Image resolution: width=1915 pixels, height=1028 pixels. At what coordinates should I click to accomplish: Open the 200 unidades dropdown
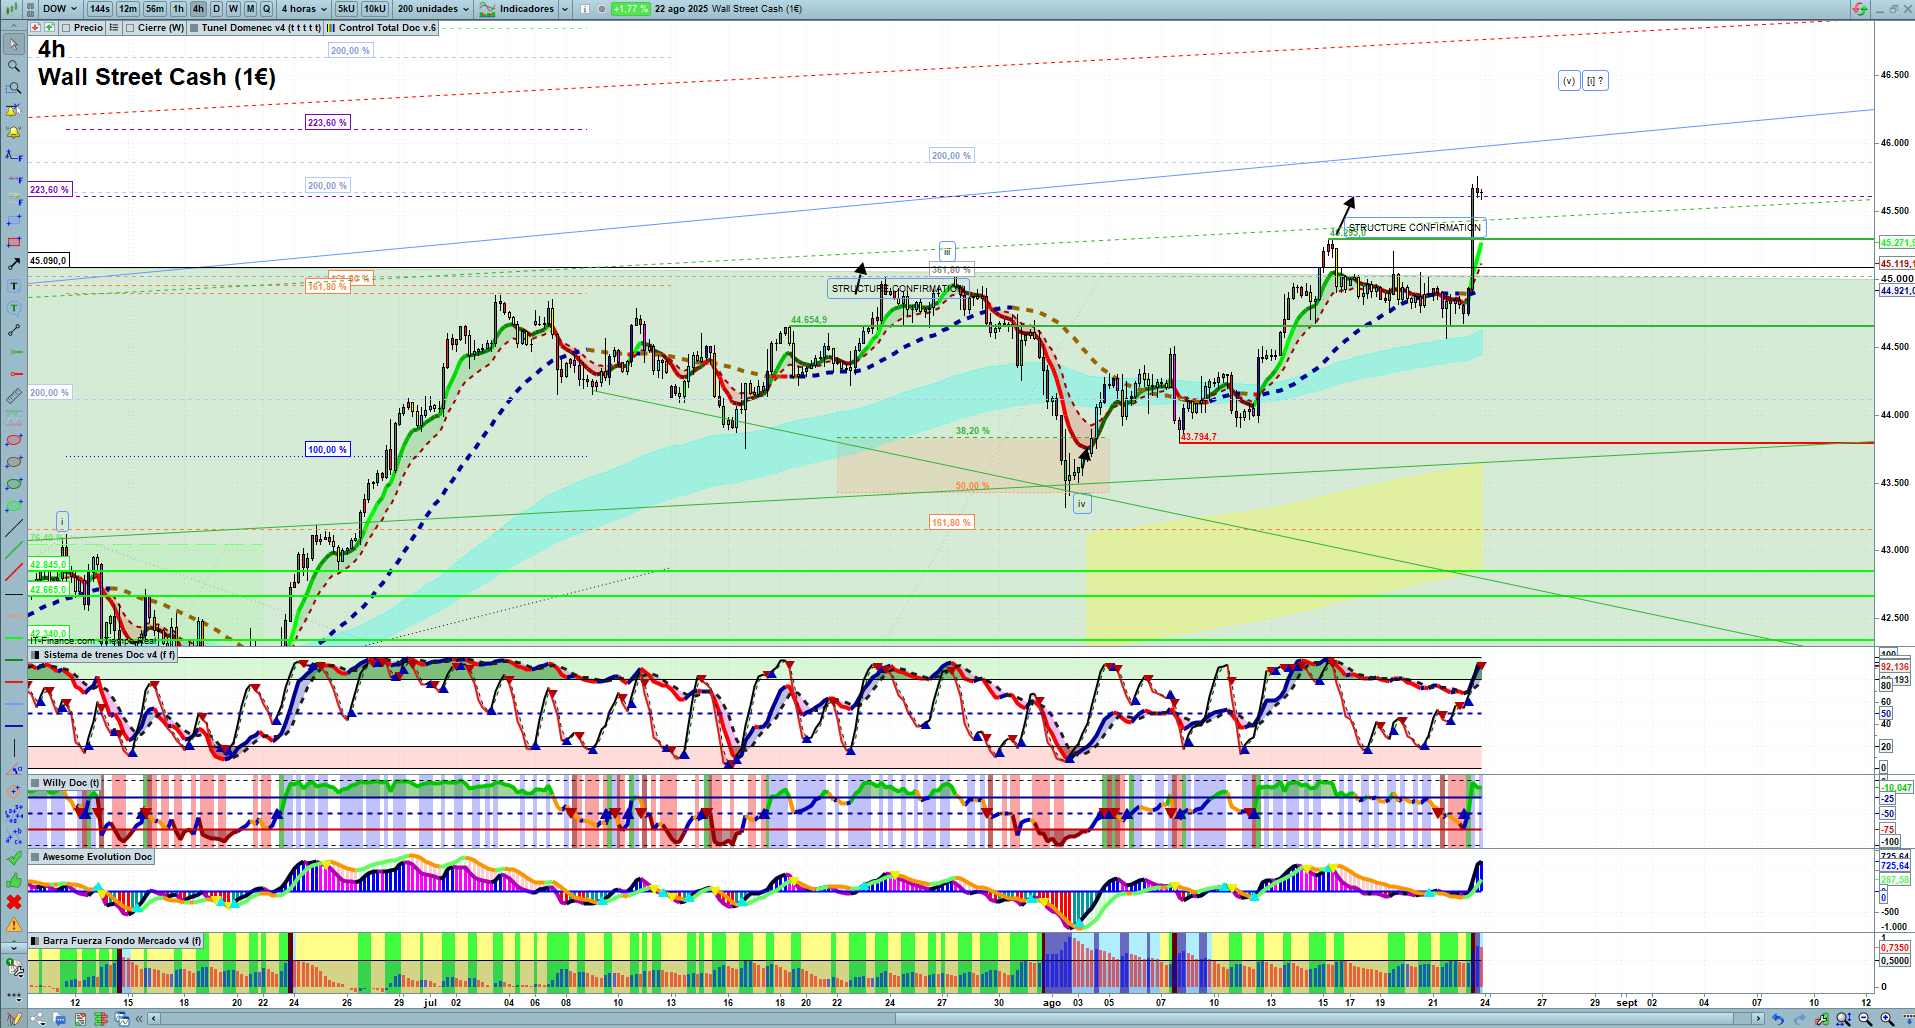tap(433, 9)
